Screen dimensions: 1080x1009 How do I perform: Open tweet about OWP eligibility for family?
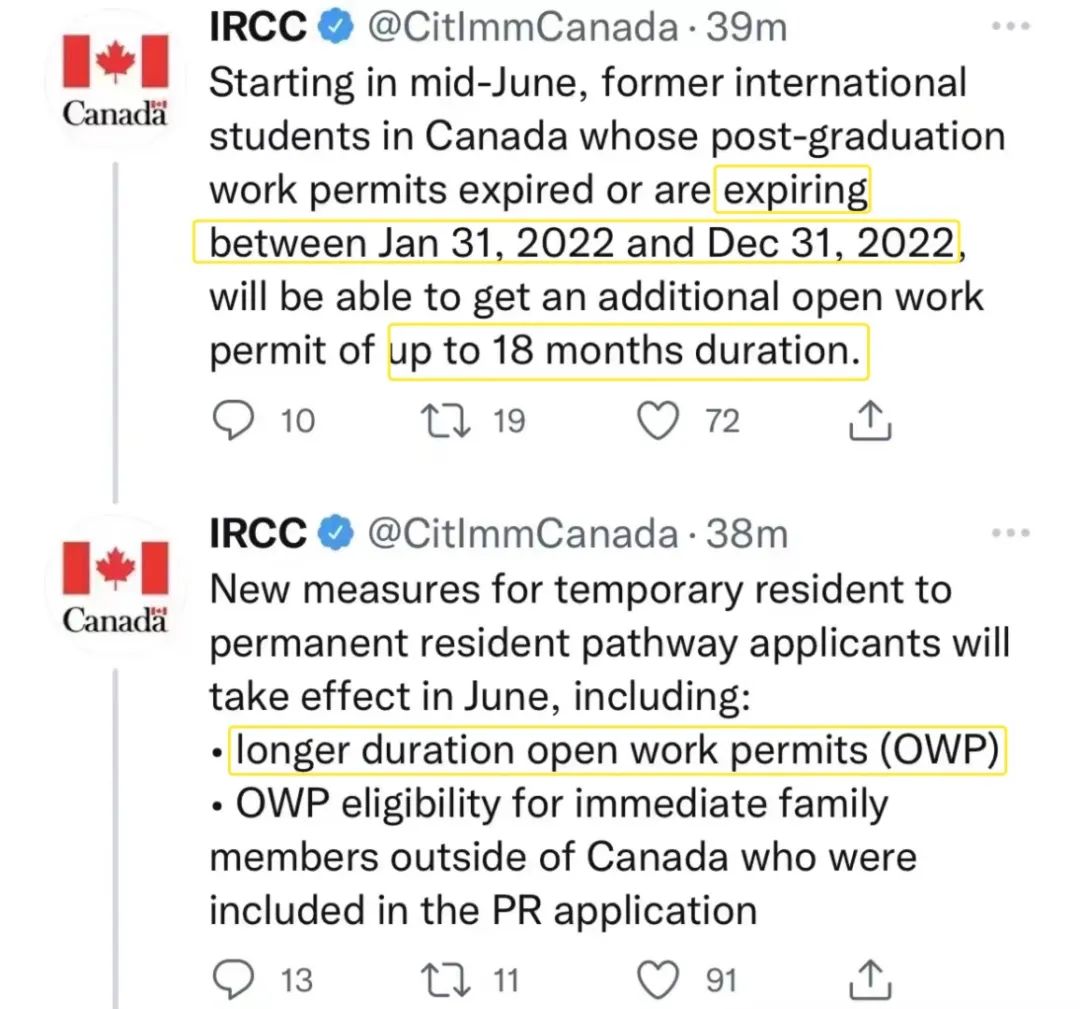(x=600, y=830)
